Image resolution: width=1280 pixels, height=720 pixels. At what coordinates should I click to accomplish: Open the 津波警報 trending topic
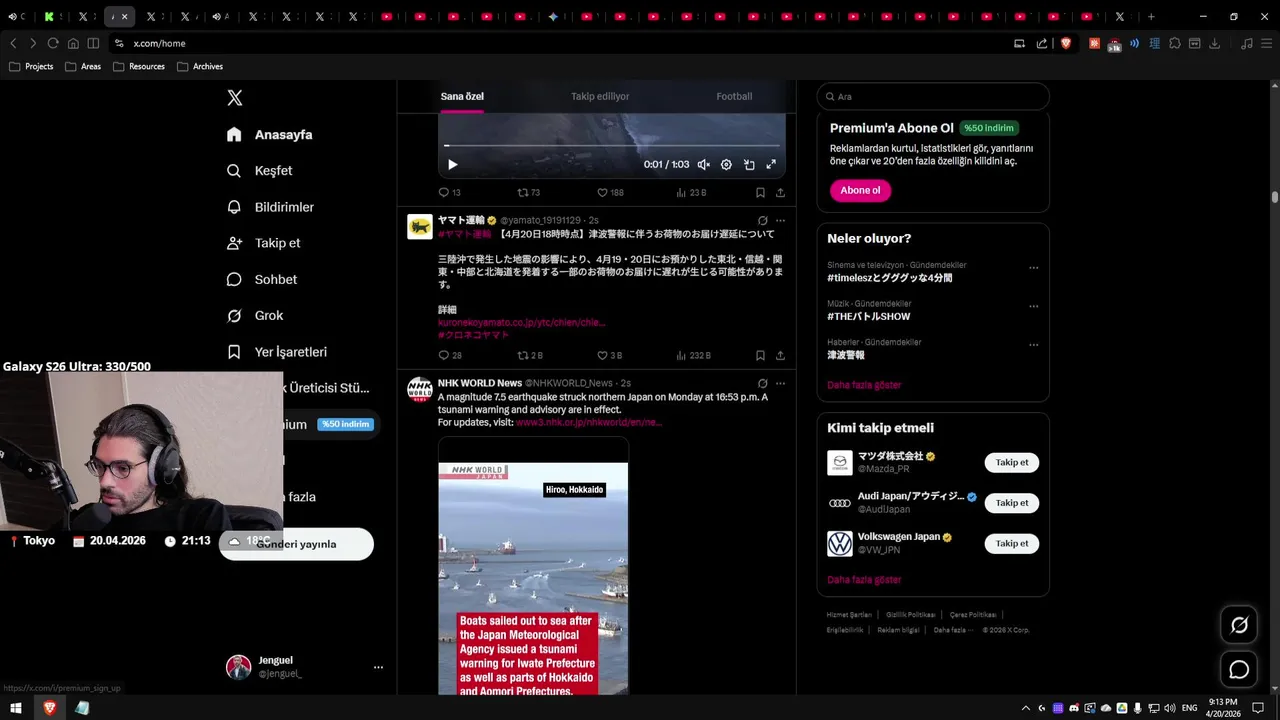pos(846,355)
